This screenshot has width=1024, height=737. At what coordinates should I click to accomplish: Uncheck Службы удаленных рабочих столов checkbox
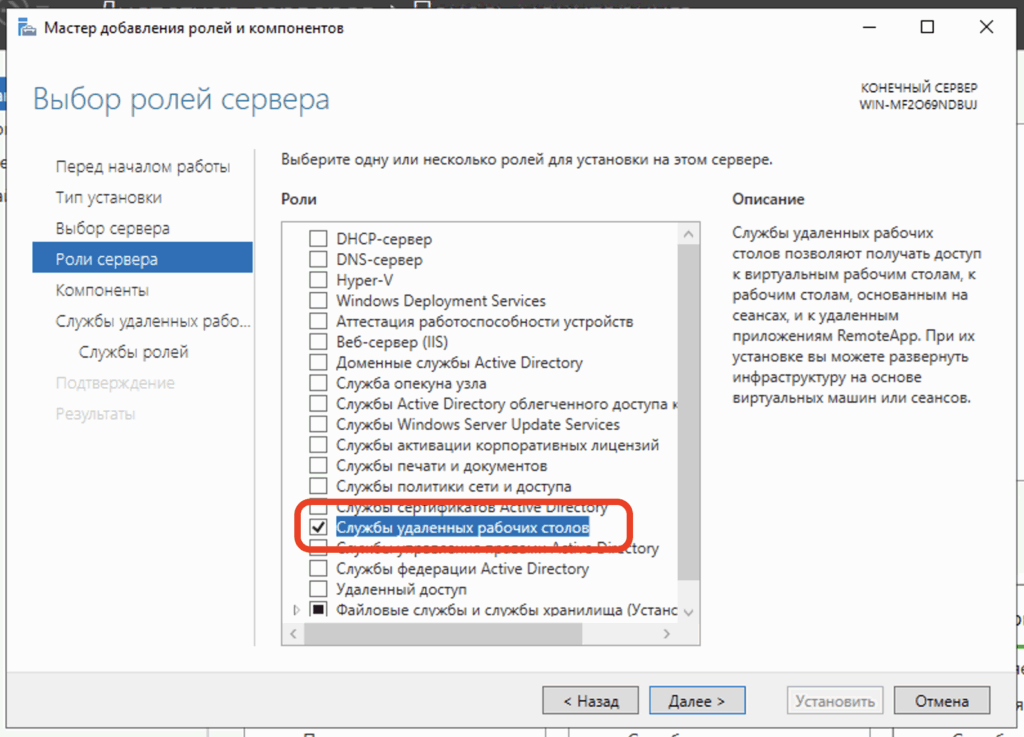click(318, 527)
